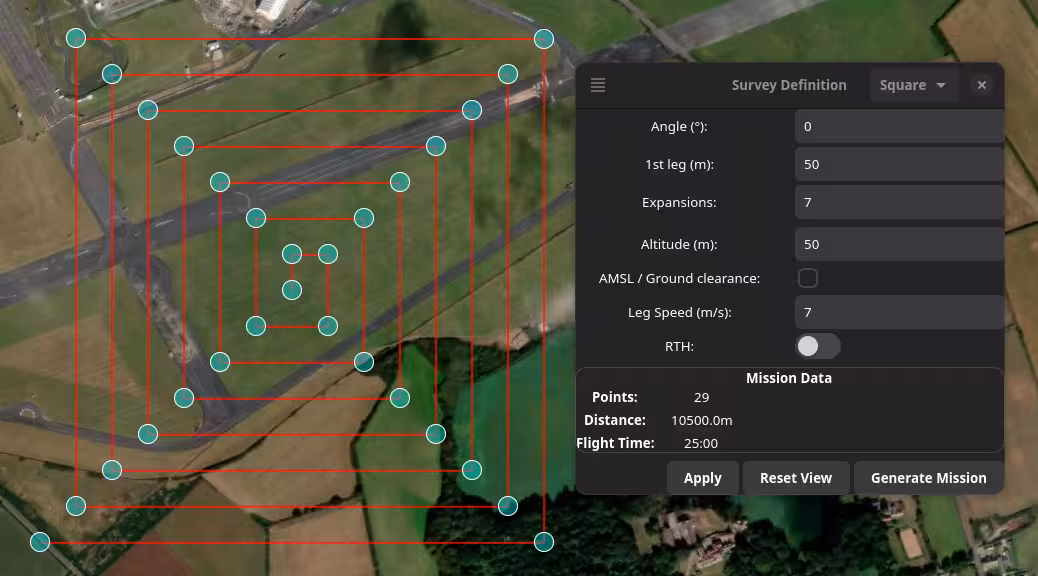Enable the AMSL / Ground clearance checkbox
Viewport: 1038px width, 576px height.
(x=807, y=278)
